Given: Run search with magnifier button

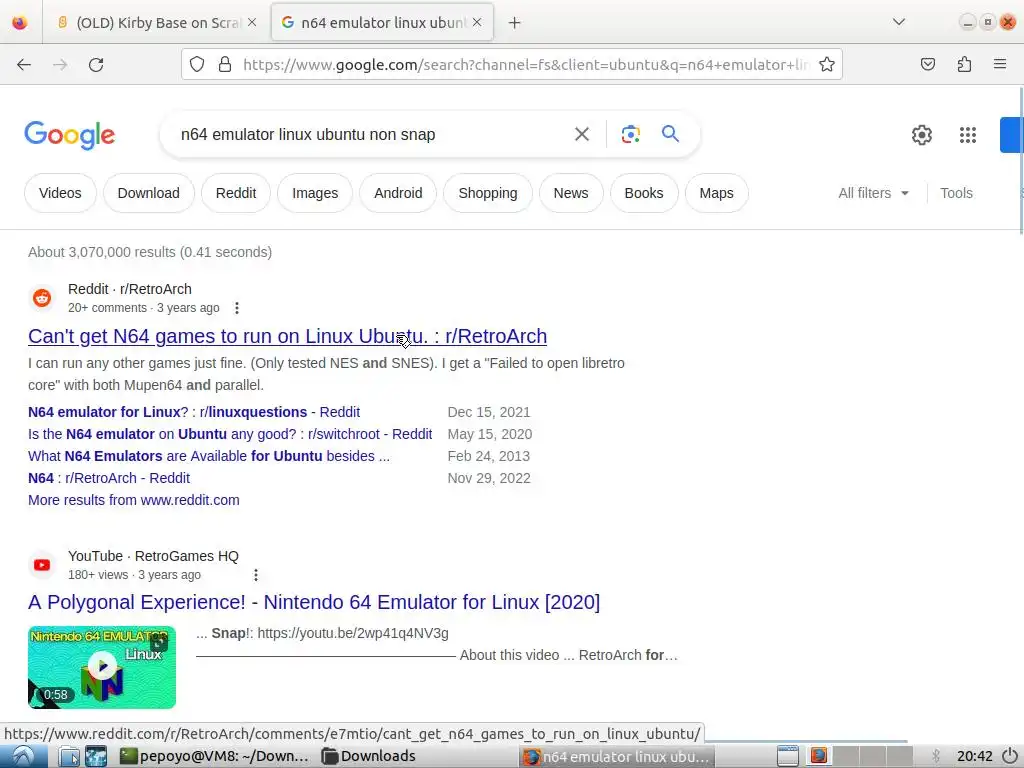Looking at the screenshot, I should (671, 134).
